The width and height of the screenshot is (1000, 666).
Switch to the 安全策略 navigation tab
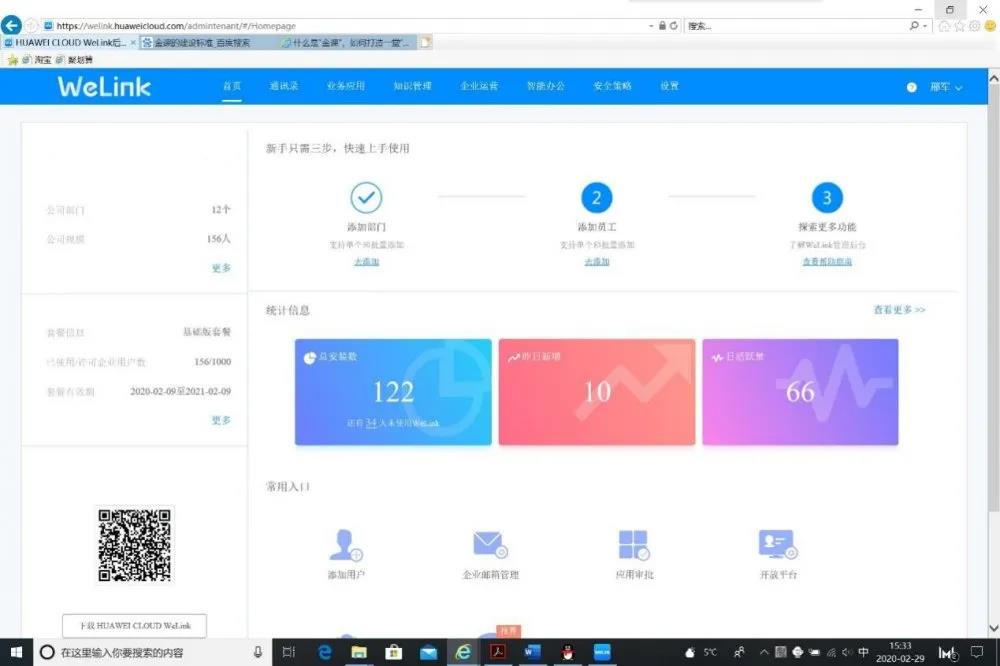click(612, 86)
